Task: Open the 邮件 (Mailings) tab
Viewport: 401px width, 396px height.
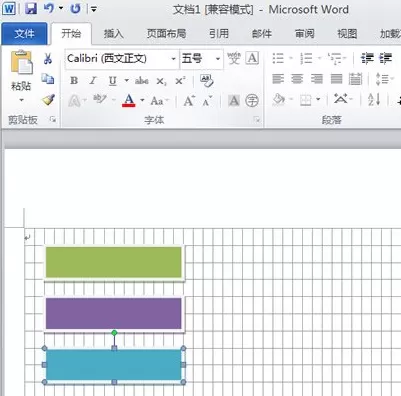Action: pos(262,34)
